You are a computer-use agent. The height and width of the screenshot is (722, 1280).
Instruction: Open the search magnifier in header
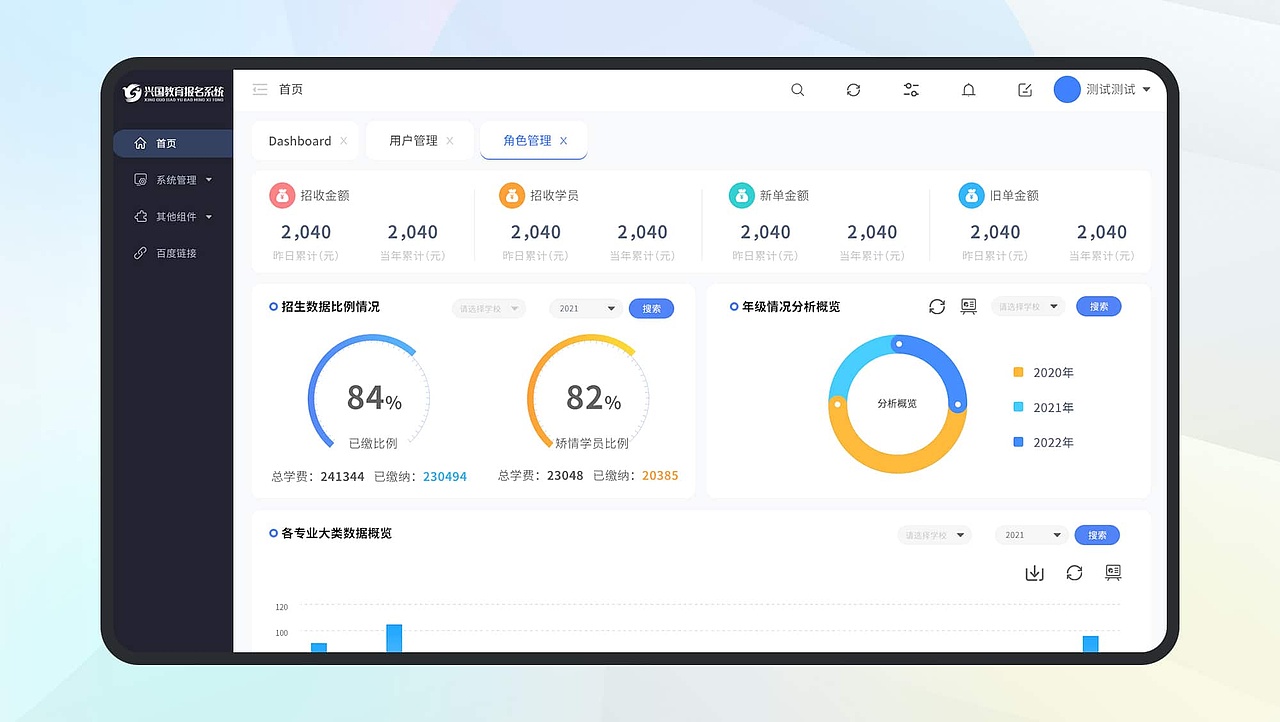pos(797,90)
